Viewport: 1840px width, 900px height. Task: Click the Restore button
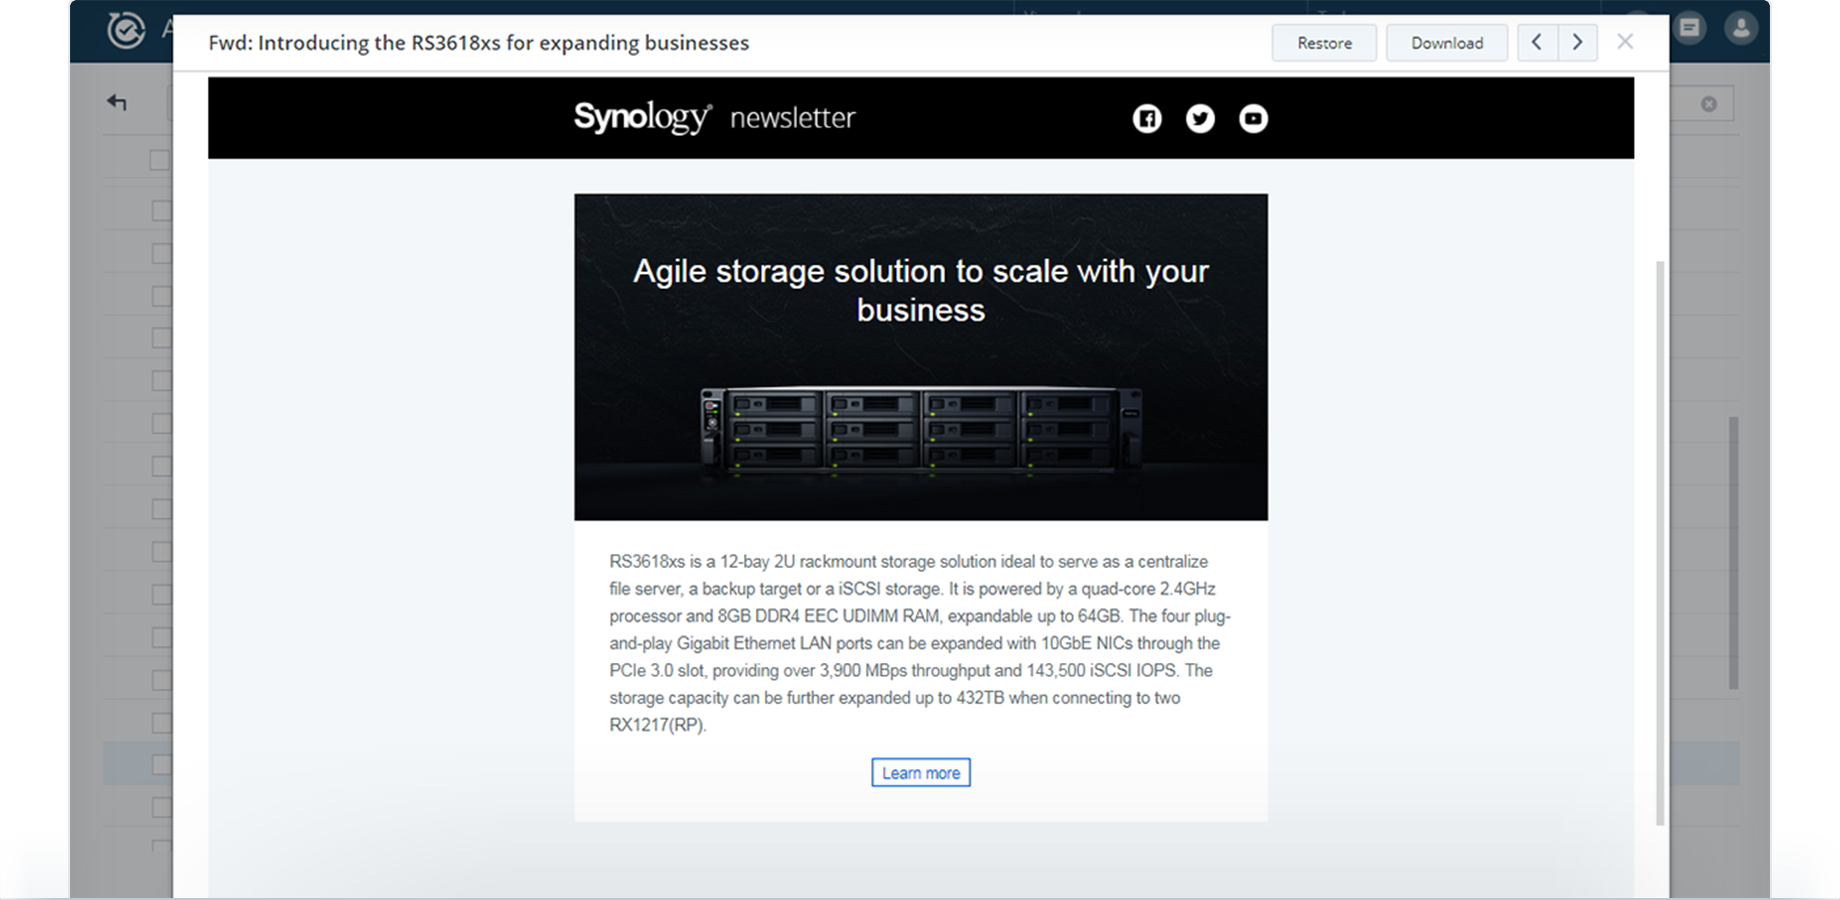pyautogui.click(x=1324, y=43)
